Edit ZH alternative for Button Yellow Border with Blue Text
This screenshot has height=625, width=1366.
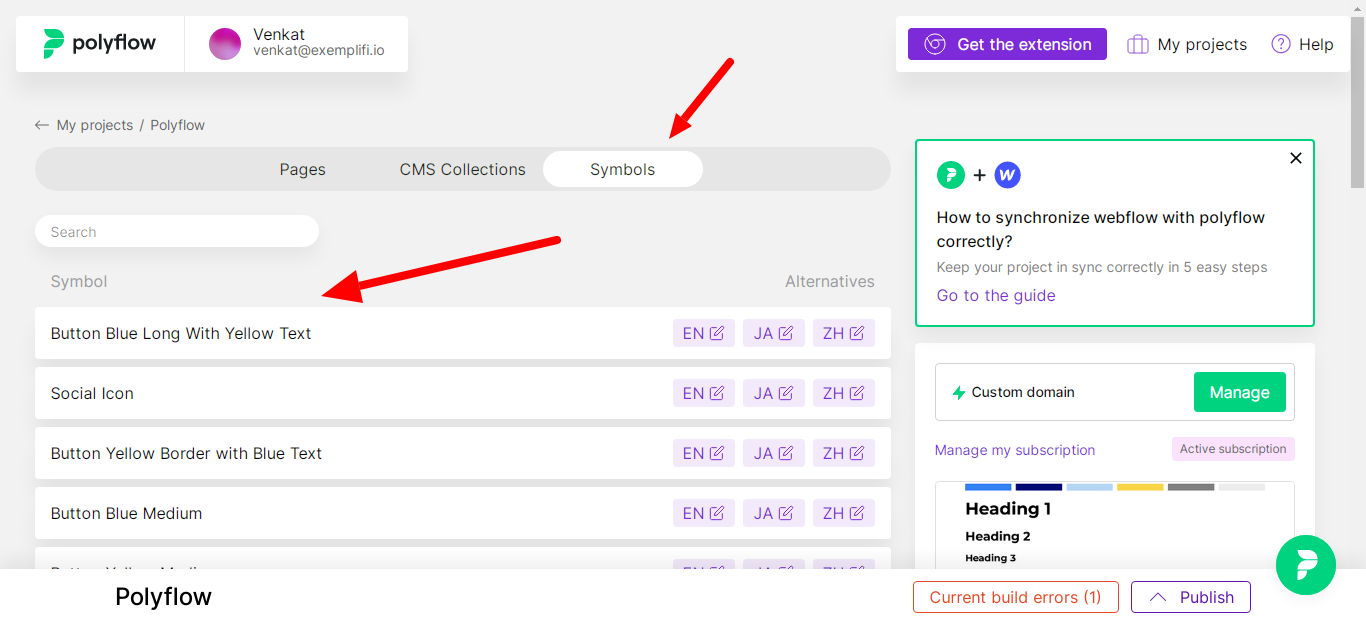click(x=844, y=453)
